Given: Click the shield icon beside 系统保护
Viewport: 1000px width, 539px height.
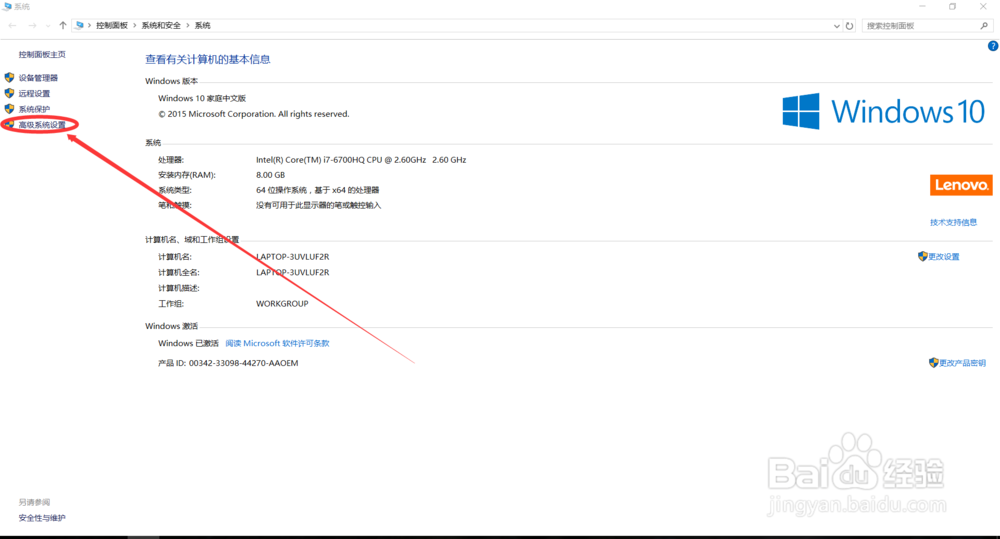Looking at the screenshot, I should [10, 108].
